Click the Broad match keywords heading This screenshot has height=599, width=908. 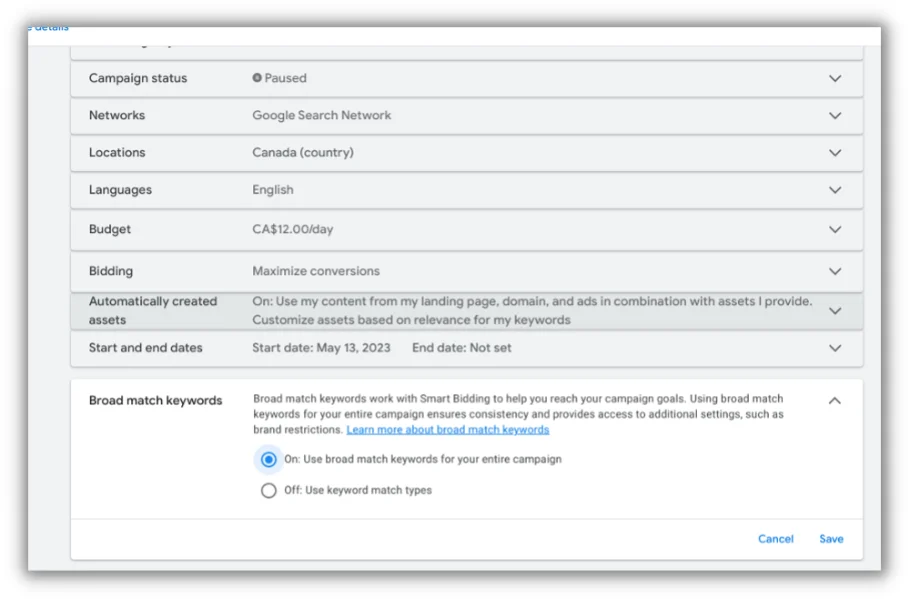[x=155, y=400]
